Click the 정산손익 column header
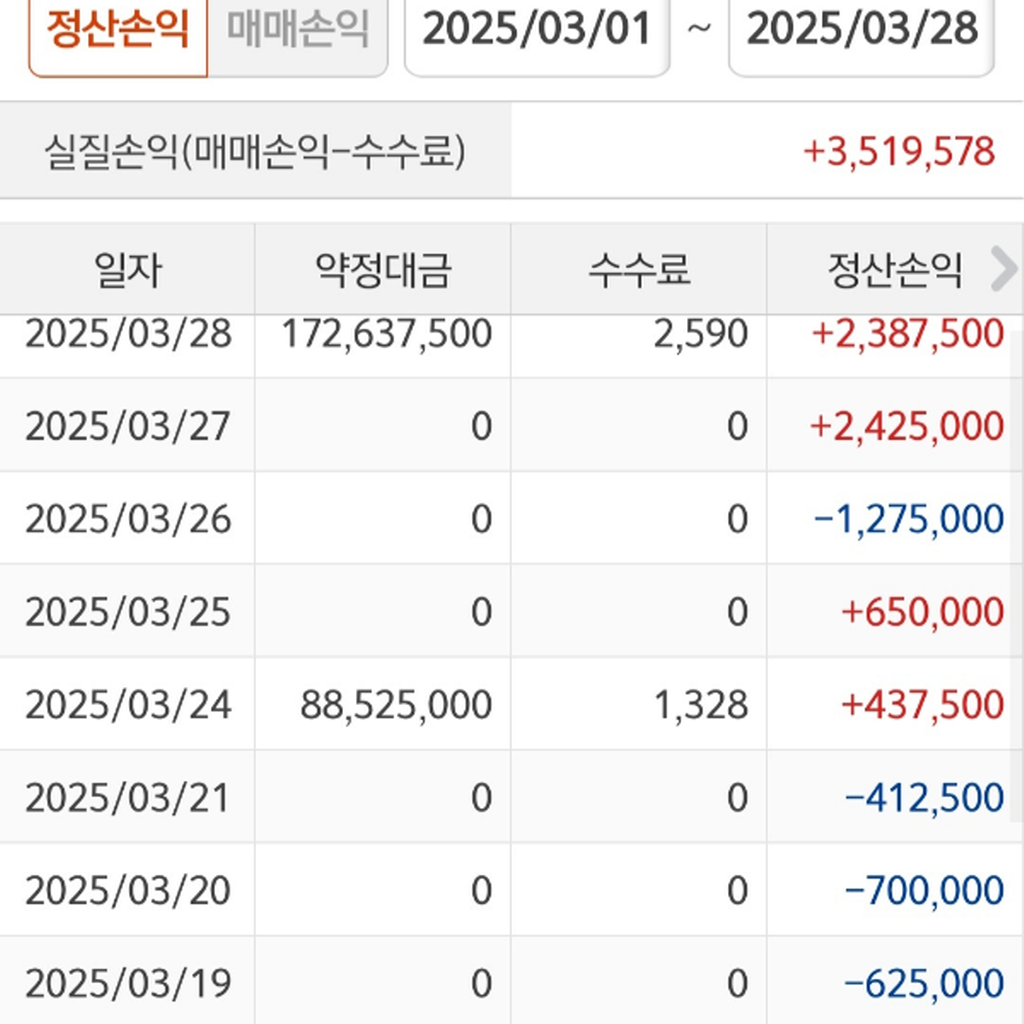Viewport: 1024px width, 1024px height. pyautogui.click(x=894, y=269)
